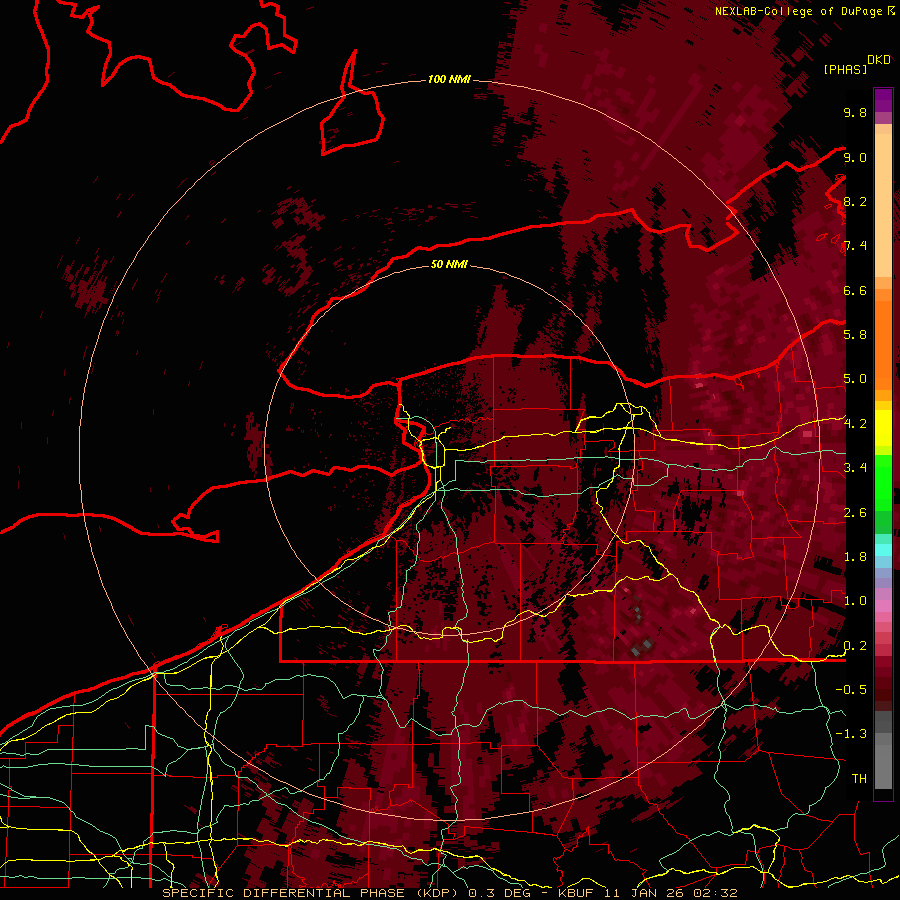
Task: Click the Specific Differential Phase KBUF caption
Action: [449, 893]
